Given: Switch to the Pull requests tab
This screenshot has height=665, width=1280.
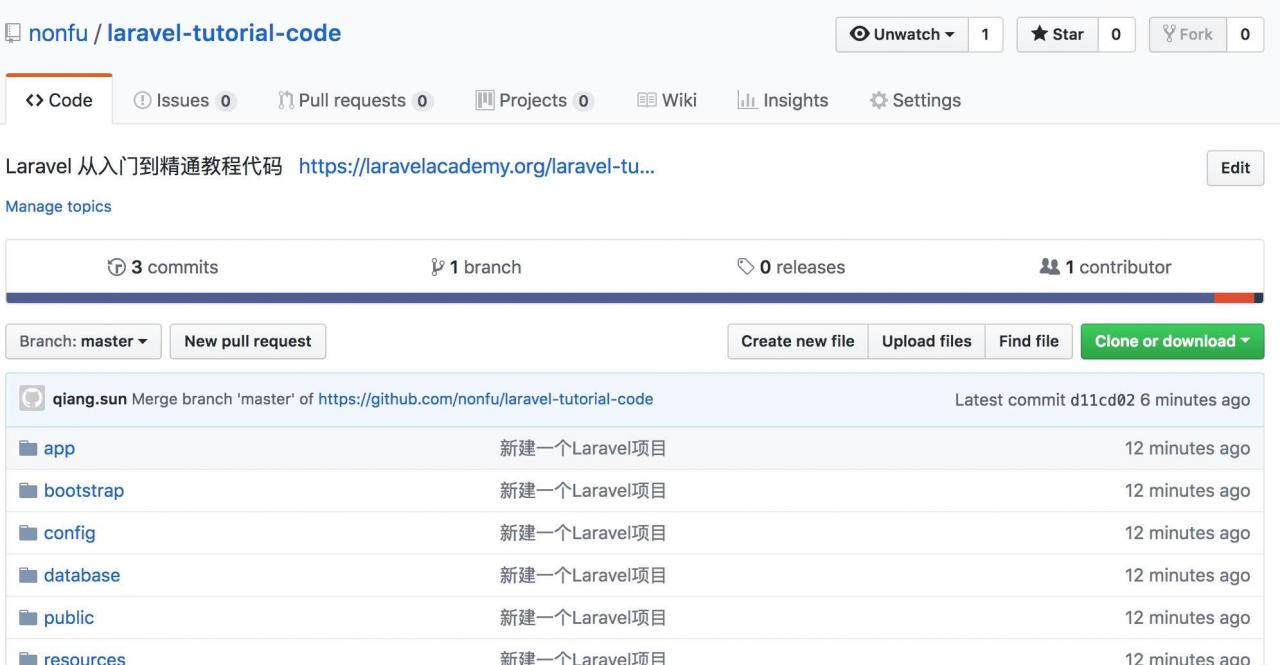Looking at the screenshot, I should point(356,100).
